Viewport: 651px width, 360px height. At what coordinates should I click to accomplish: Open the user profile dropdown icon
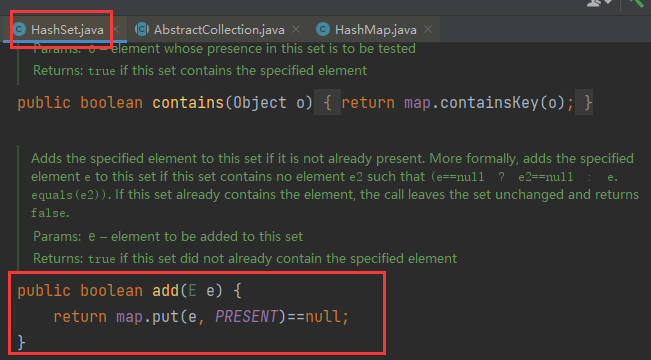pyautogui.click(x=600, y=3)
